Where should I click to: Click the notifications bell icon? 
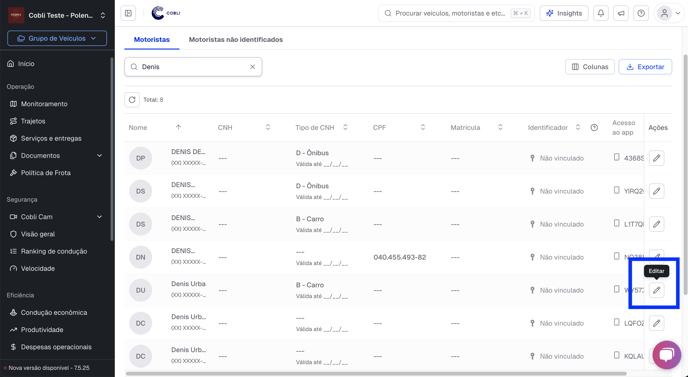[601, 13]
